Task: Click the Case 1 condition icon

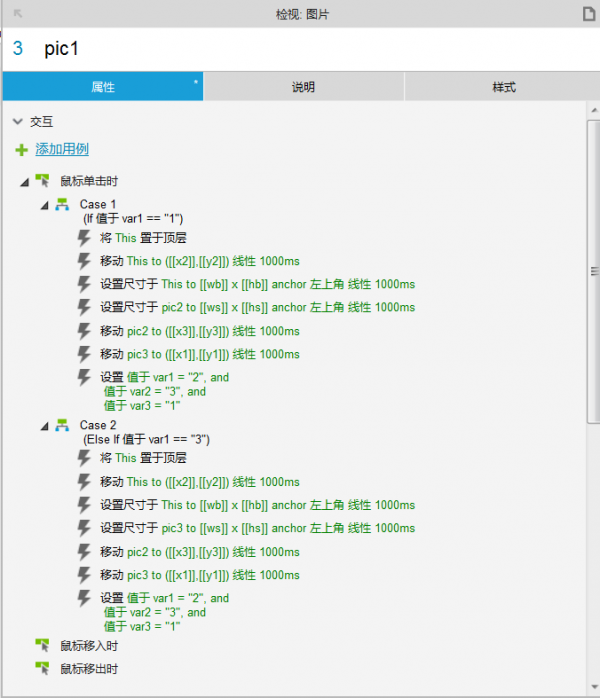Action: pos(61,205)
